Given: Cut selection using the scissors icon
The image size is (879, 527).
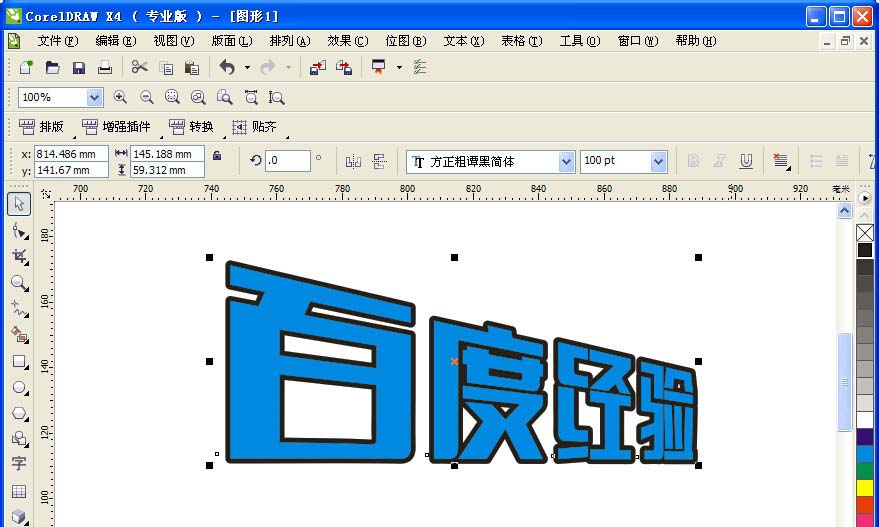Looking at the screenshot, I should pos(140,68).
